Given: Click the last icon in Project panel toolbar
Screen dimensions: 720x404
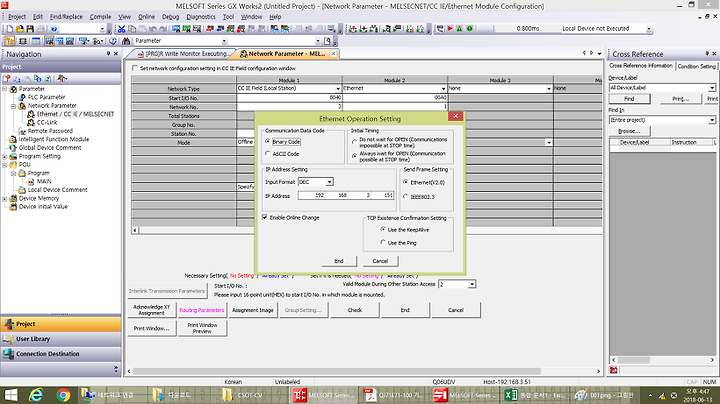Looking at the screenshot, I should click(x=63, y=79).
